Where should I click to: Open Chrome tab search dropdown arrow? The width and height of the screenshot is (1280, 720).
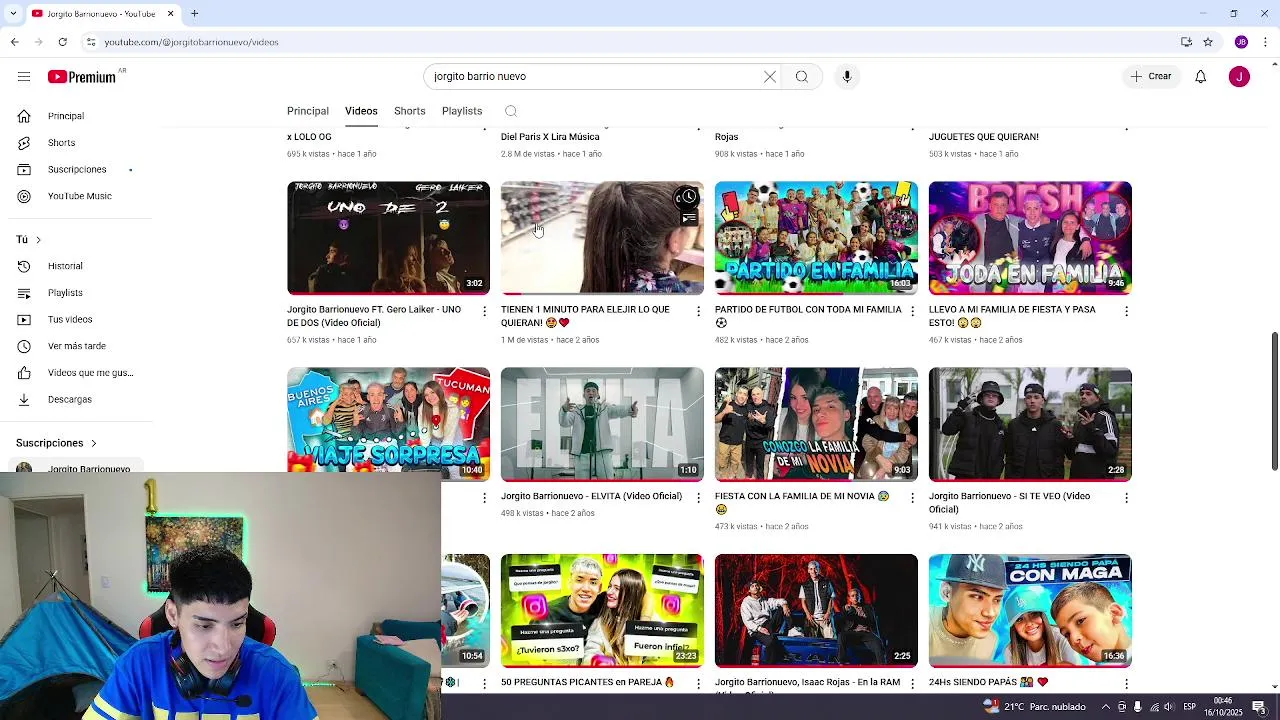[x=13, y=13]
